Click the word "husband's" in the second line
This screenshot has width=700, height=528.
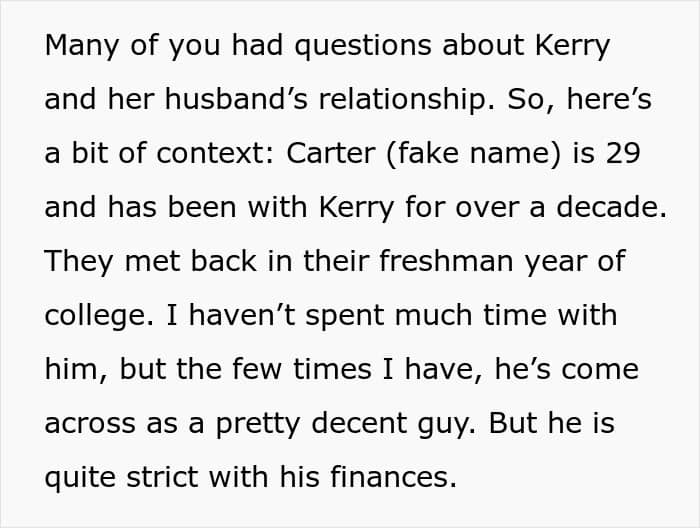[x=236, y=99]
